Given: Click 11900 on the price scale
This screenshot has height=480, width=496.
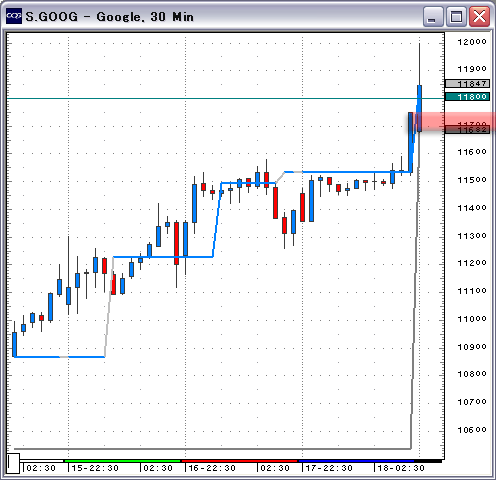Looking at the screenshot, I should [x=472, y=69].
